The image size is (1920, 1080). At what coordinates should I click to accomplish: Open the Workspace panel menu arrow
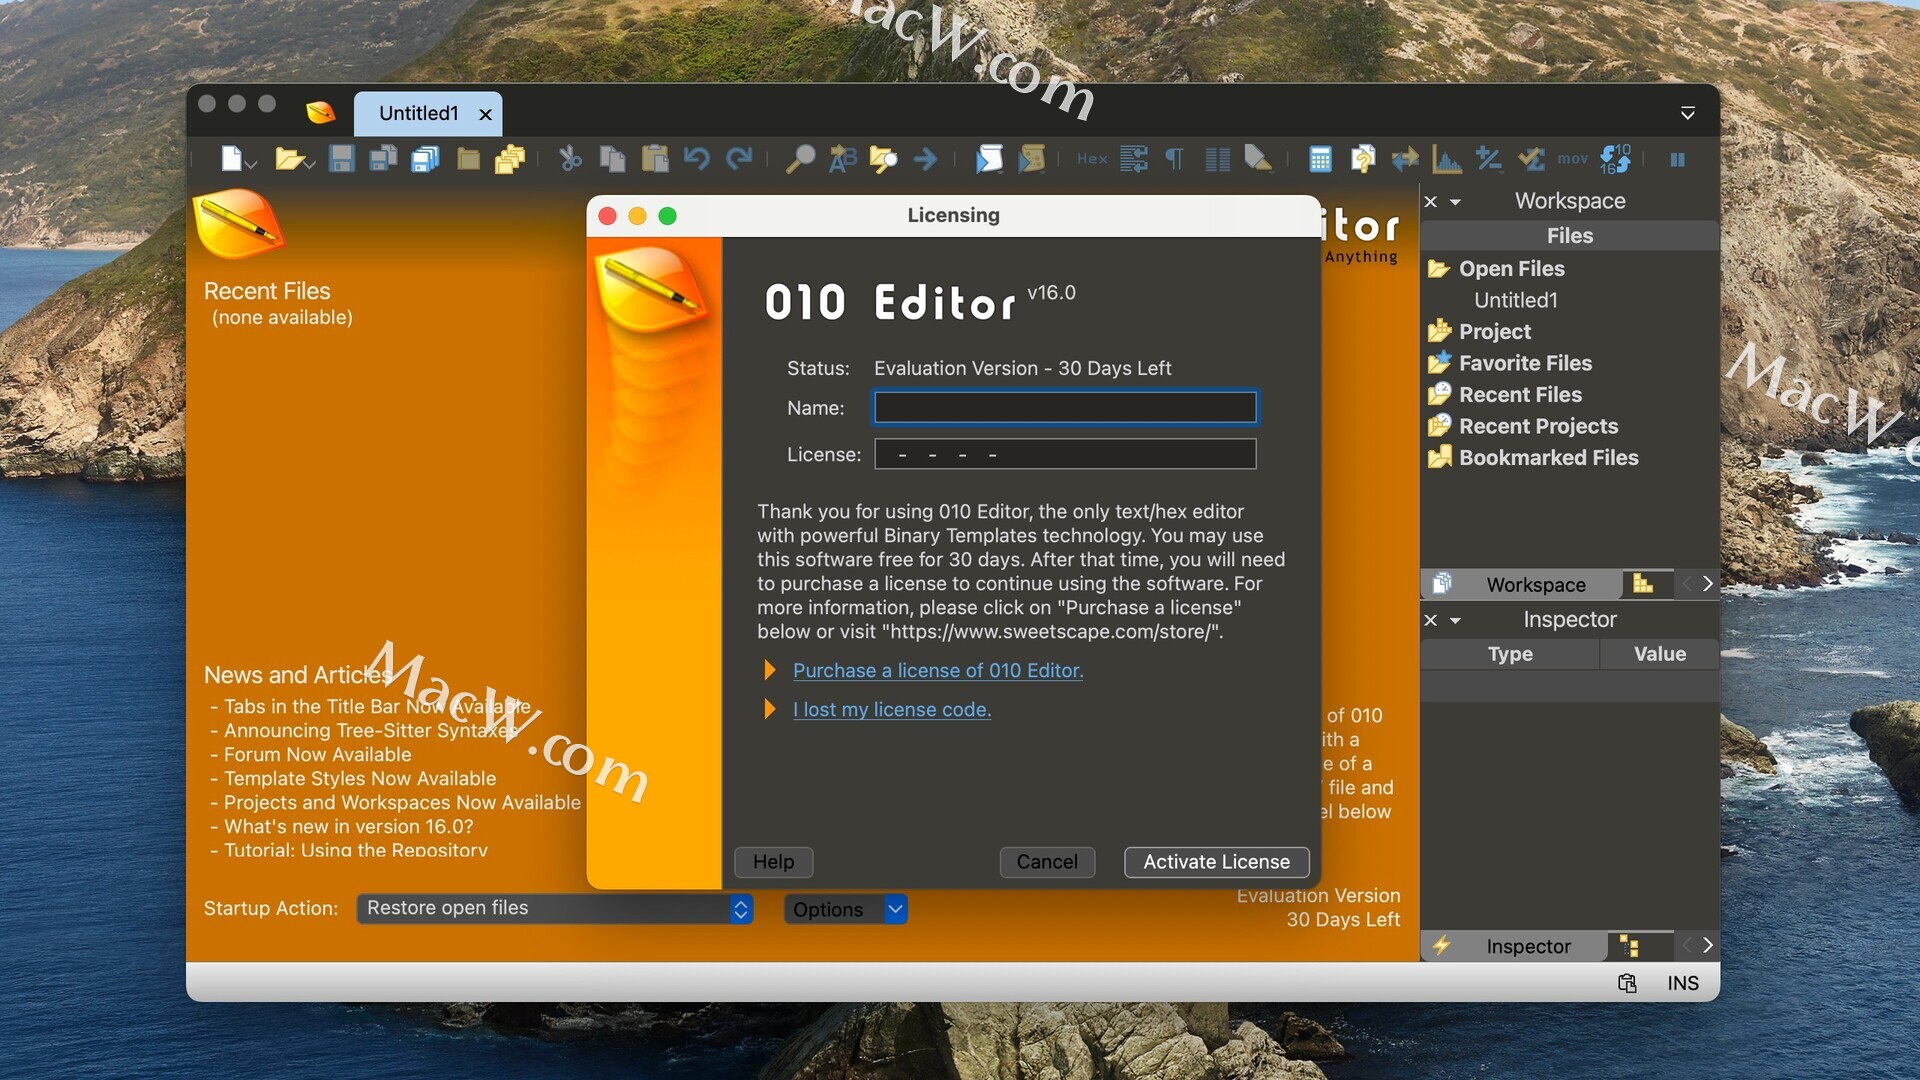point(1455,202)
